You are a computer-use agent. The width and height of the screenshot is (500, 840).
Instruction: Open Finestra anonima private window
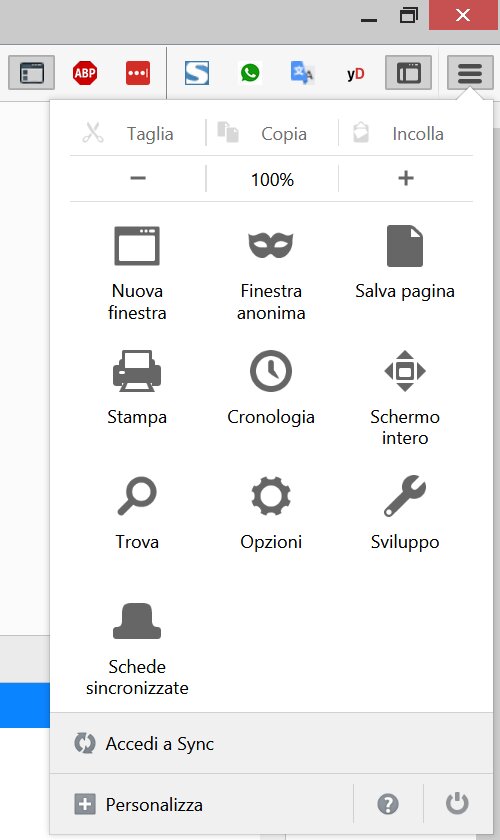click(271, 273)
